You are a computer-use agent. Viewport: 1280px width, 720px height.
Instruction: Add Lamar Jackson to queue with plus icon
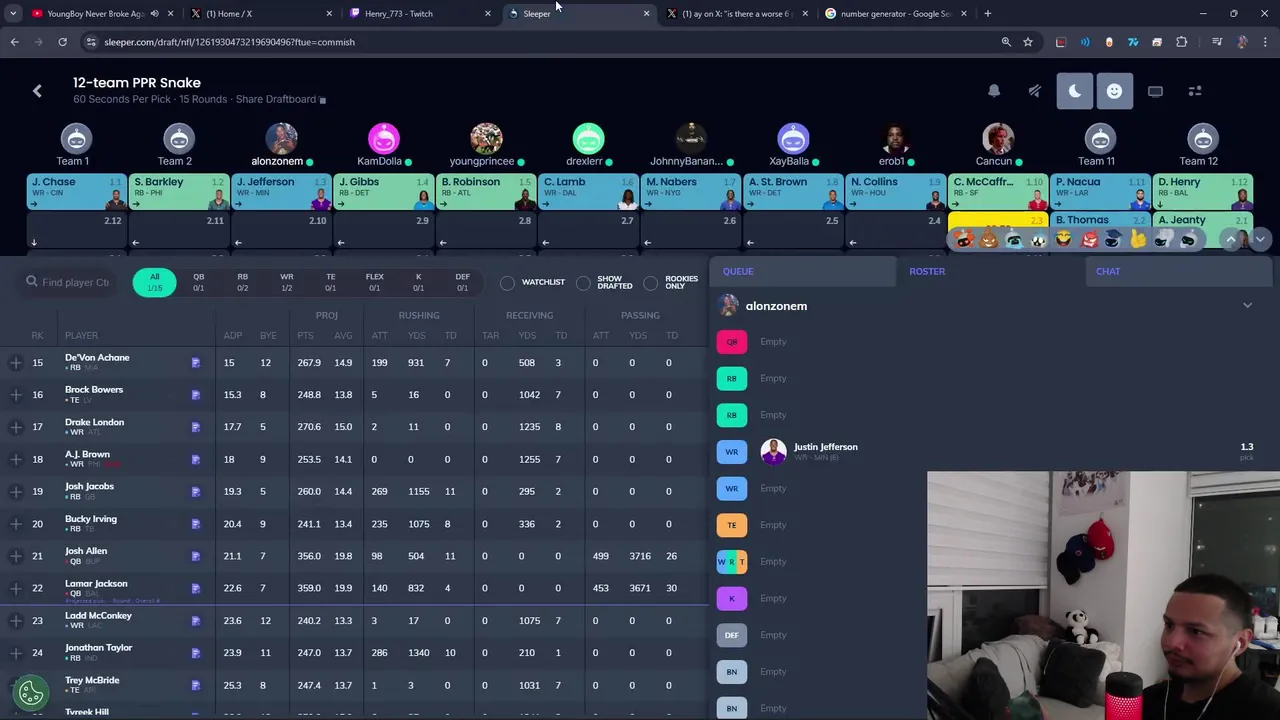click(15, 588)
